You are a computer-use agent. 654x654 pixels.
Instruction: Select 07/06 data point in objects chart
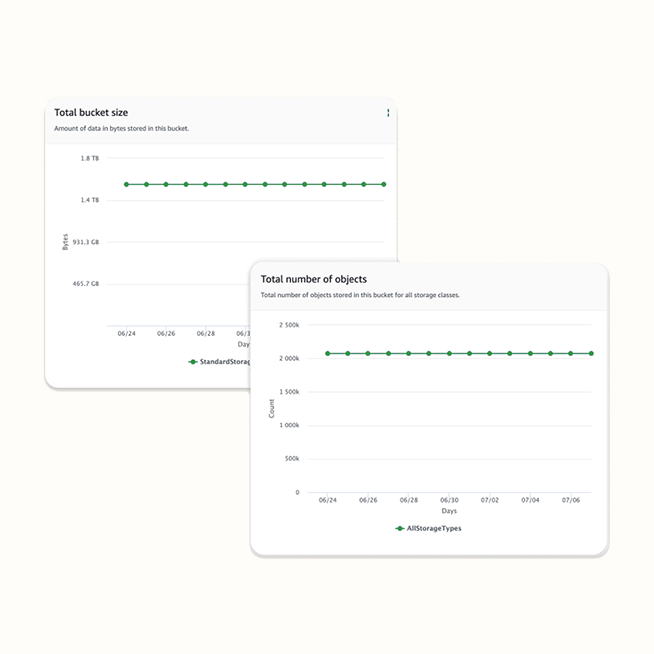tap(571, 353)
